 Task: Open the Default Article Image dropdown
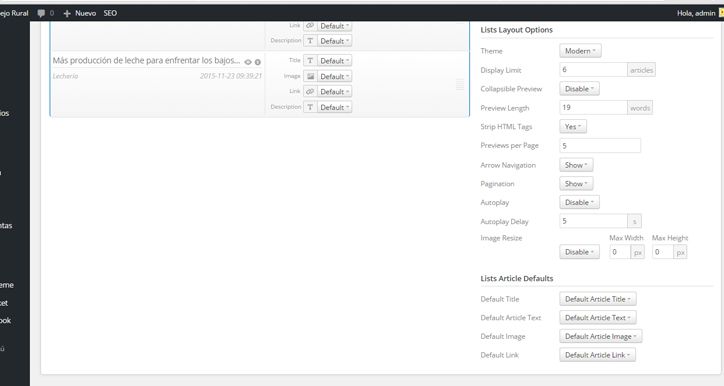pyautogui.click(x=600, y=337)
